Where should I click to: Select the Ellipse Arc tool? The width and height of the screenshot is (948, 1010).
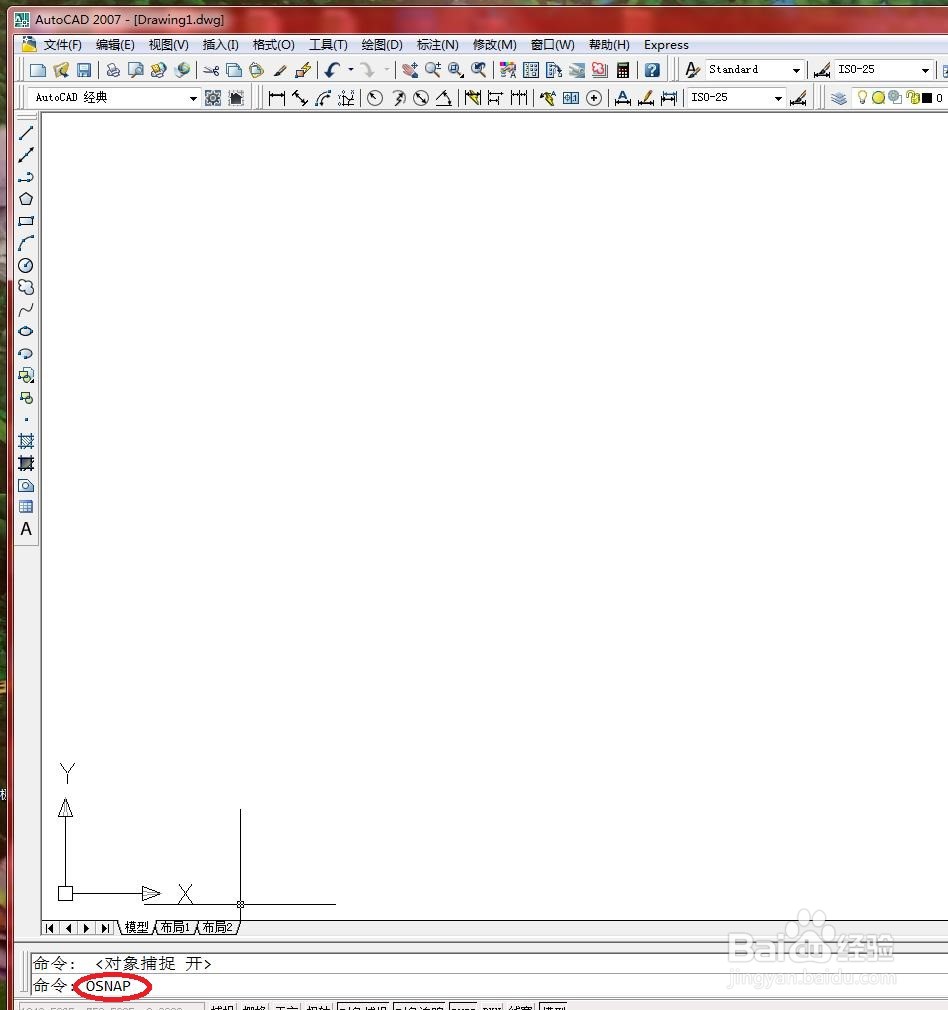point(26,354)
